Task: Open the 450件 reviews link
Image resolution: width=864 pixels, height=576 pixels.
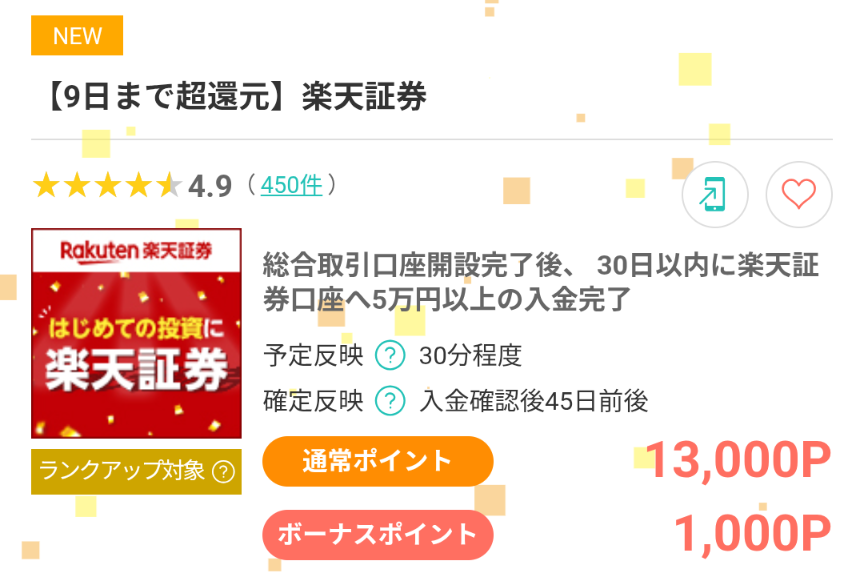Action: pyautogui.click(x=291, y=185)
